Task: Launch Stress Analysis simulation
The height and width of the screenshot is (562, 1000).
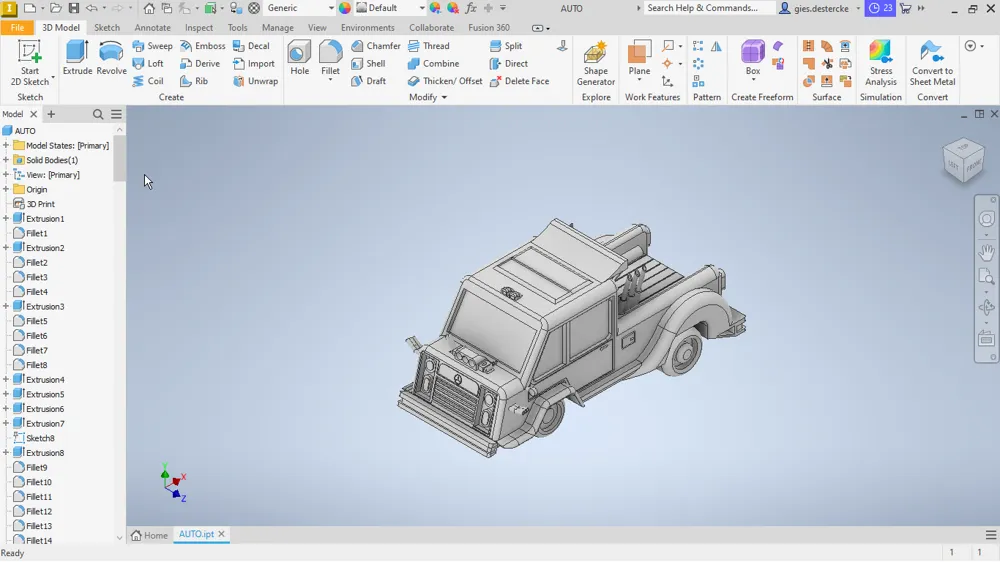Action: point(881,63)
